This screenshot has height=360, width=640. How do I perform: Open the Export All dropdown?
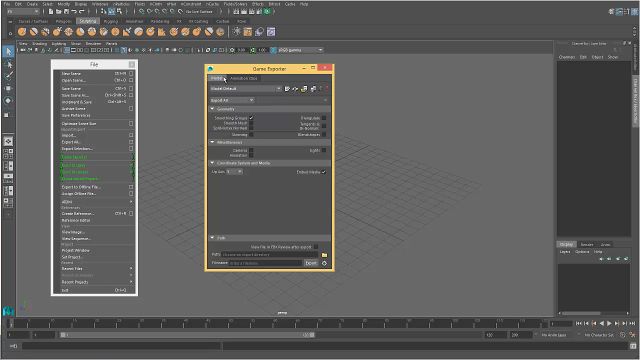[x=232, y=100]
